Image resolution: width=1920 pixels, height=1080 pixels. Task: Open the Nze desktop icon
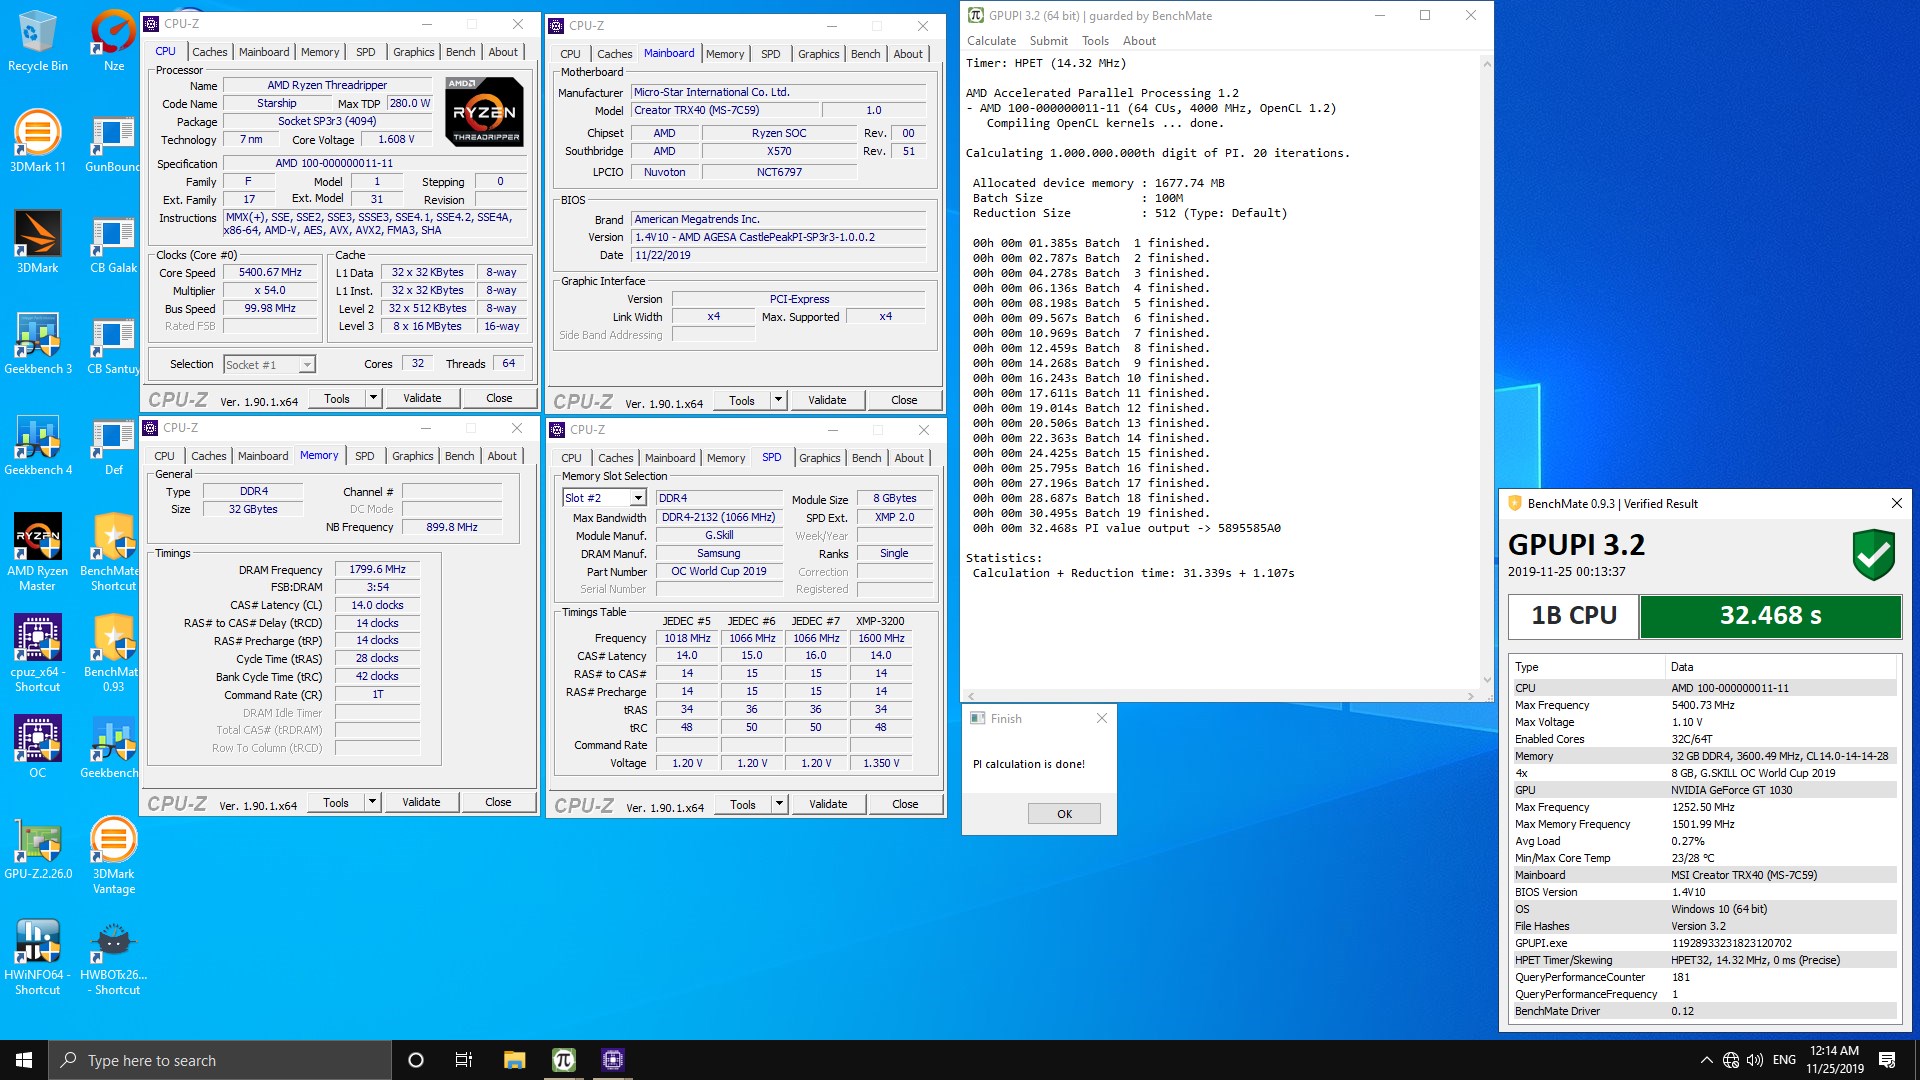click(x=113, y=40)
